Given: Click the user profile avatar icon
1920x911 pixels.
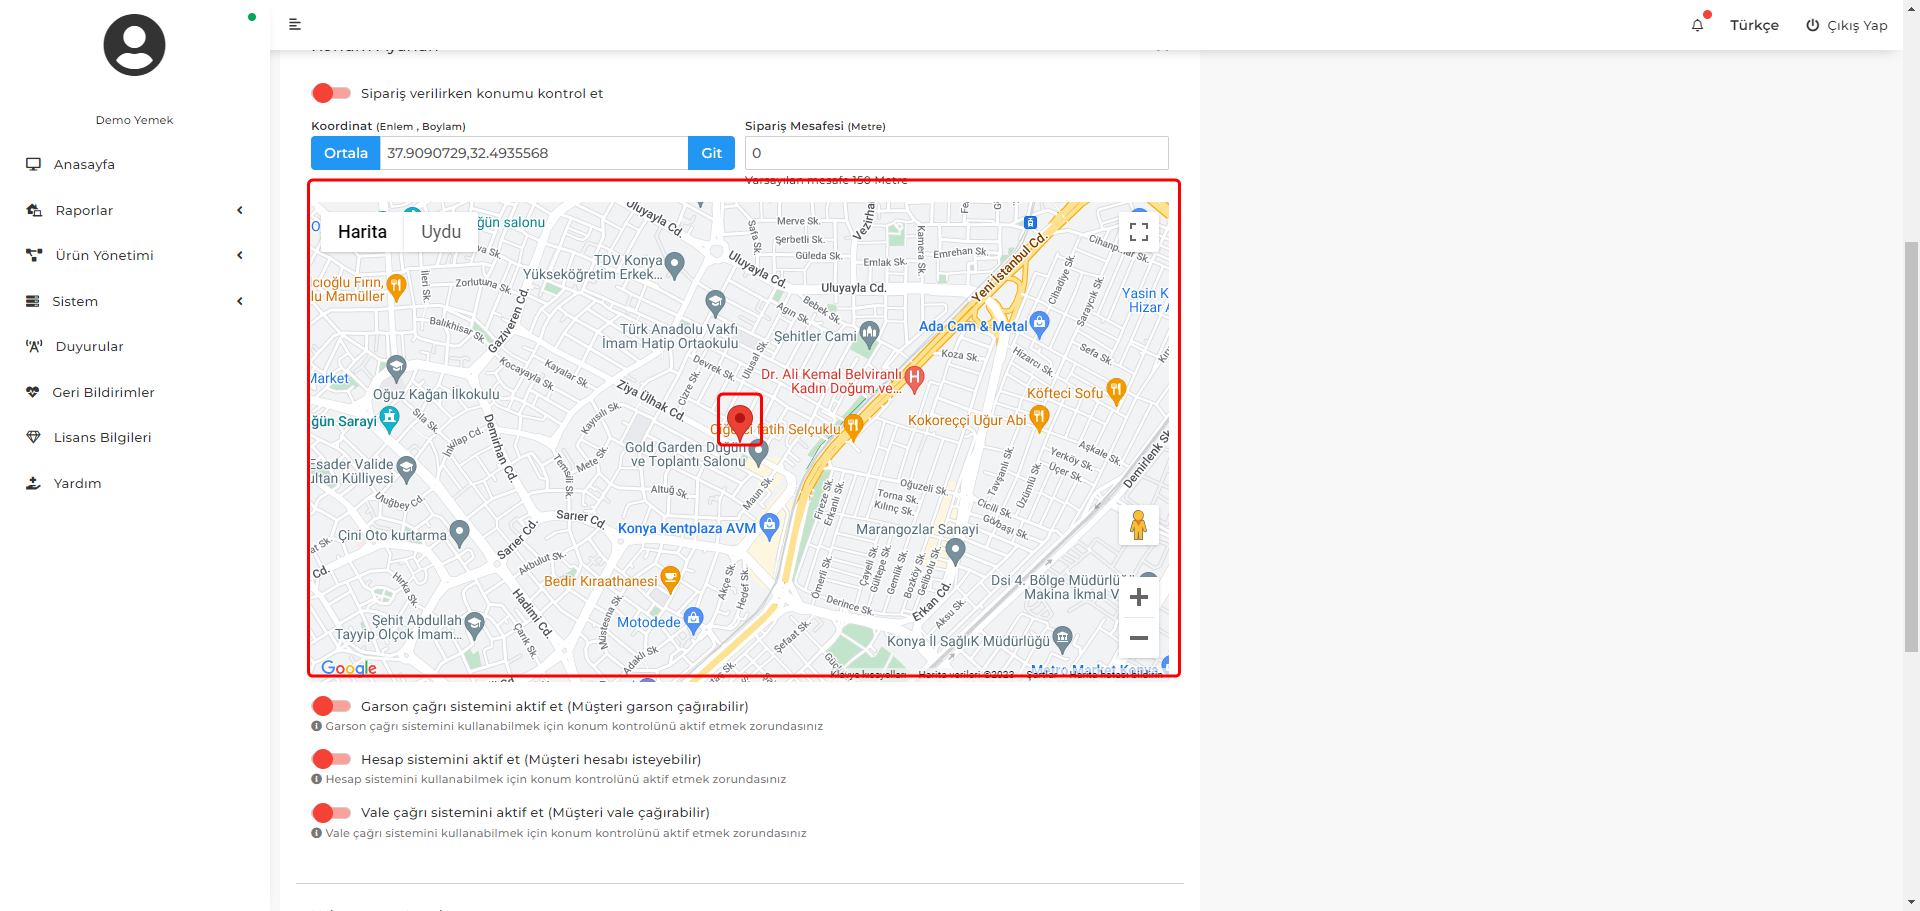Looking at the screenshot, I should [x=134, y=45].
